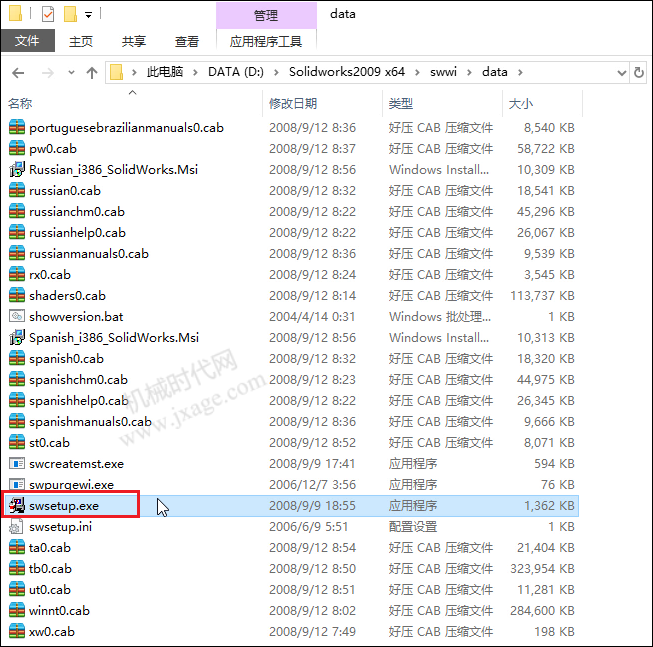Expand chevron after swwi breadcrumb
Image resolution: width=653 pixels, height=647 pixels.
[469, 72]
